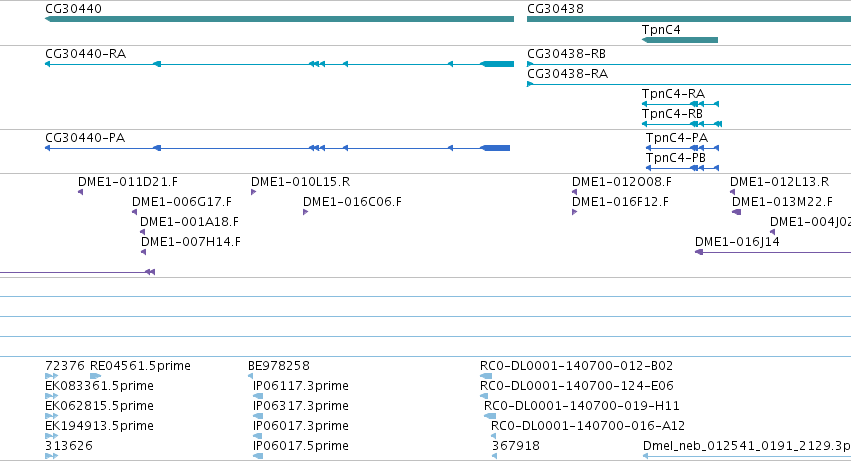851x461 pixels.
Task: Click the RC0-DL0001-140700-012-B02 label
Action: pyautogui.click(x=576, y=366)
